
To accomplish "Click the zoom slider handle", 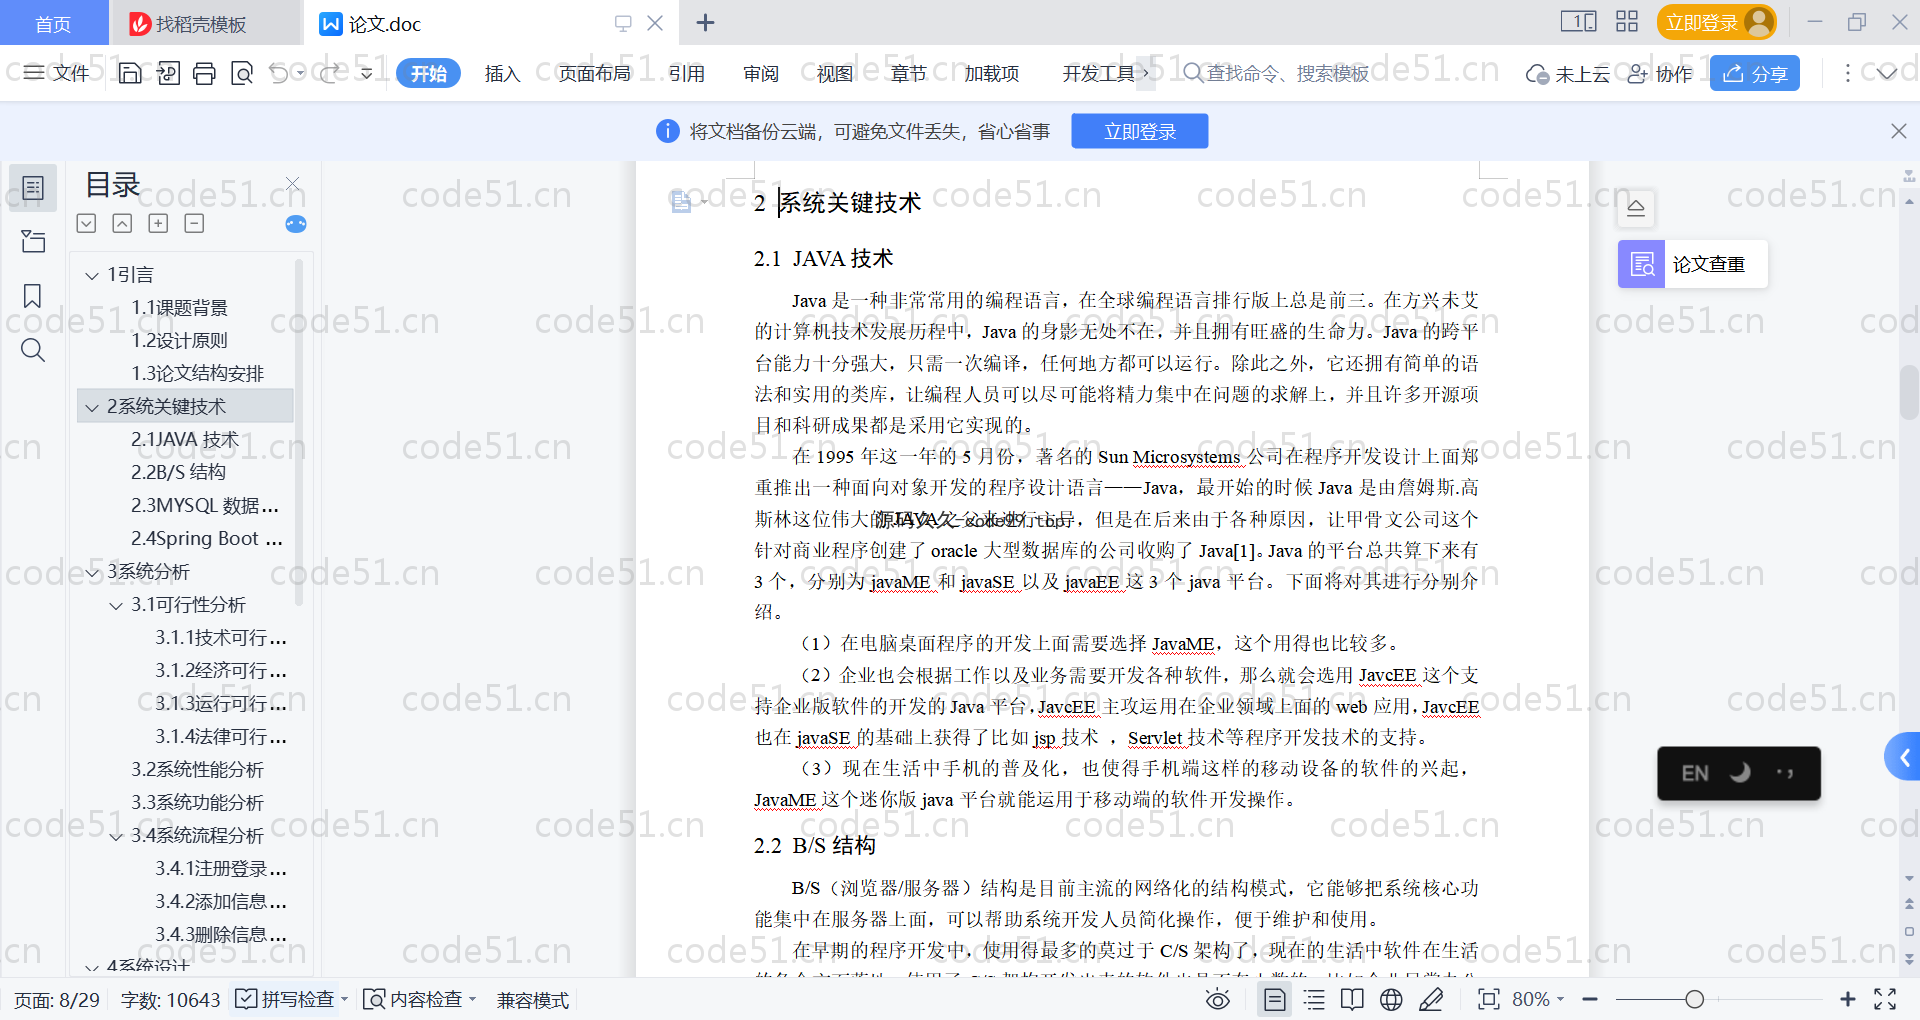I will [1694, 999].
